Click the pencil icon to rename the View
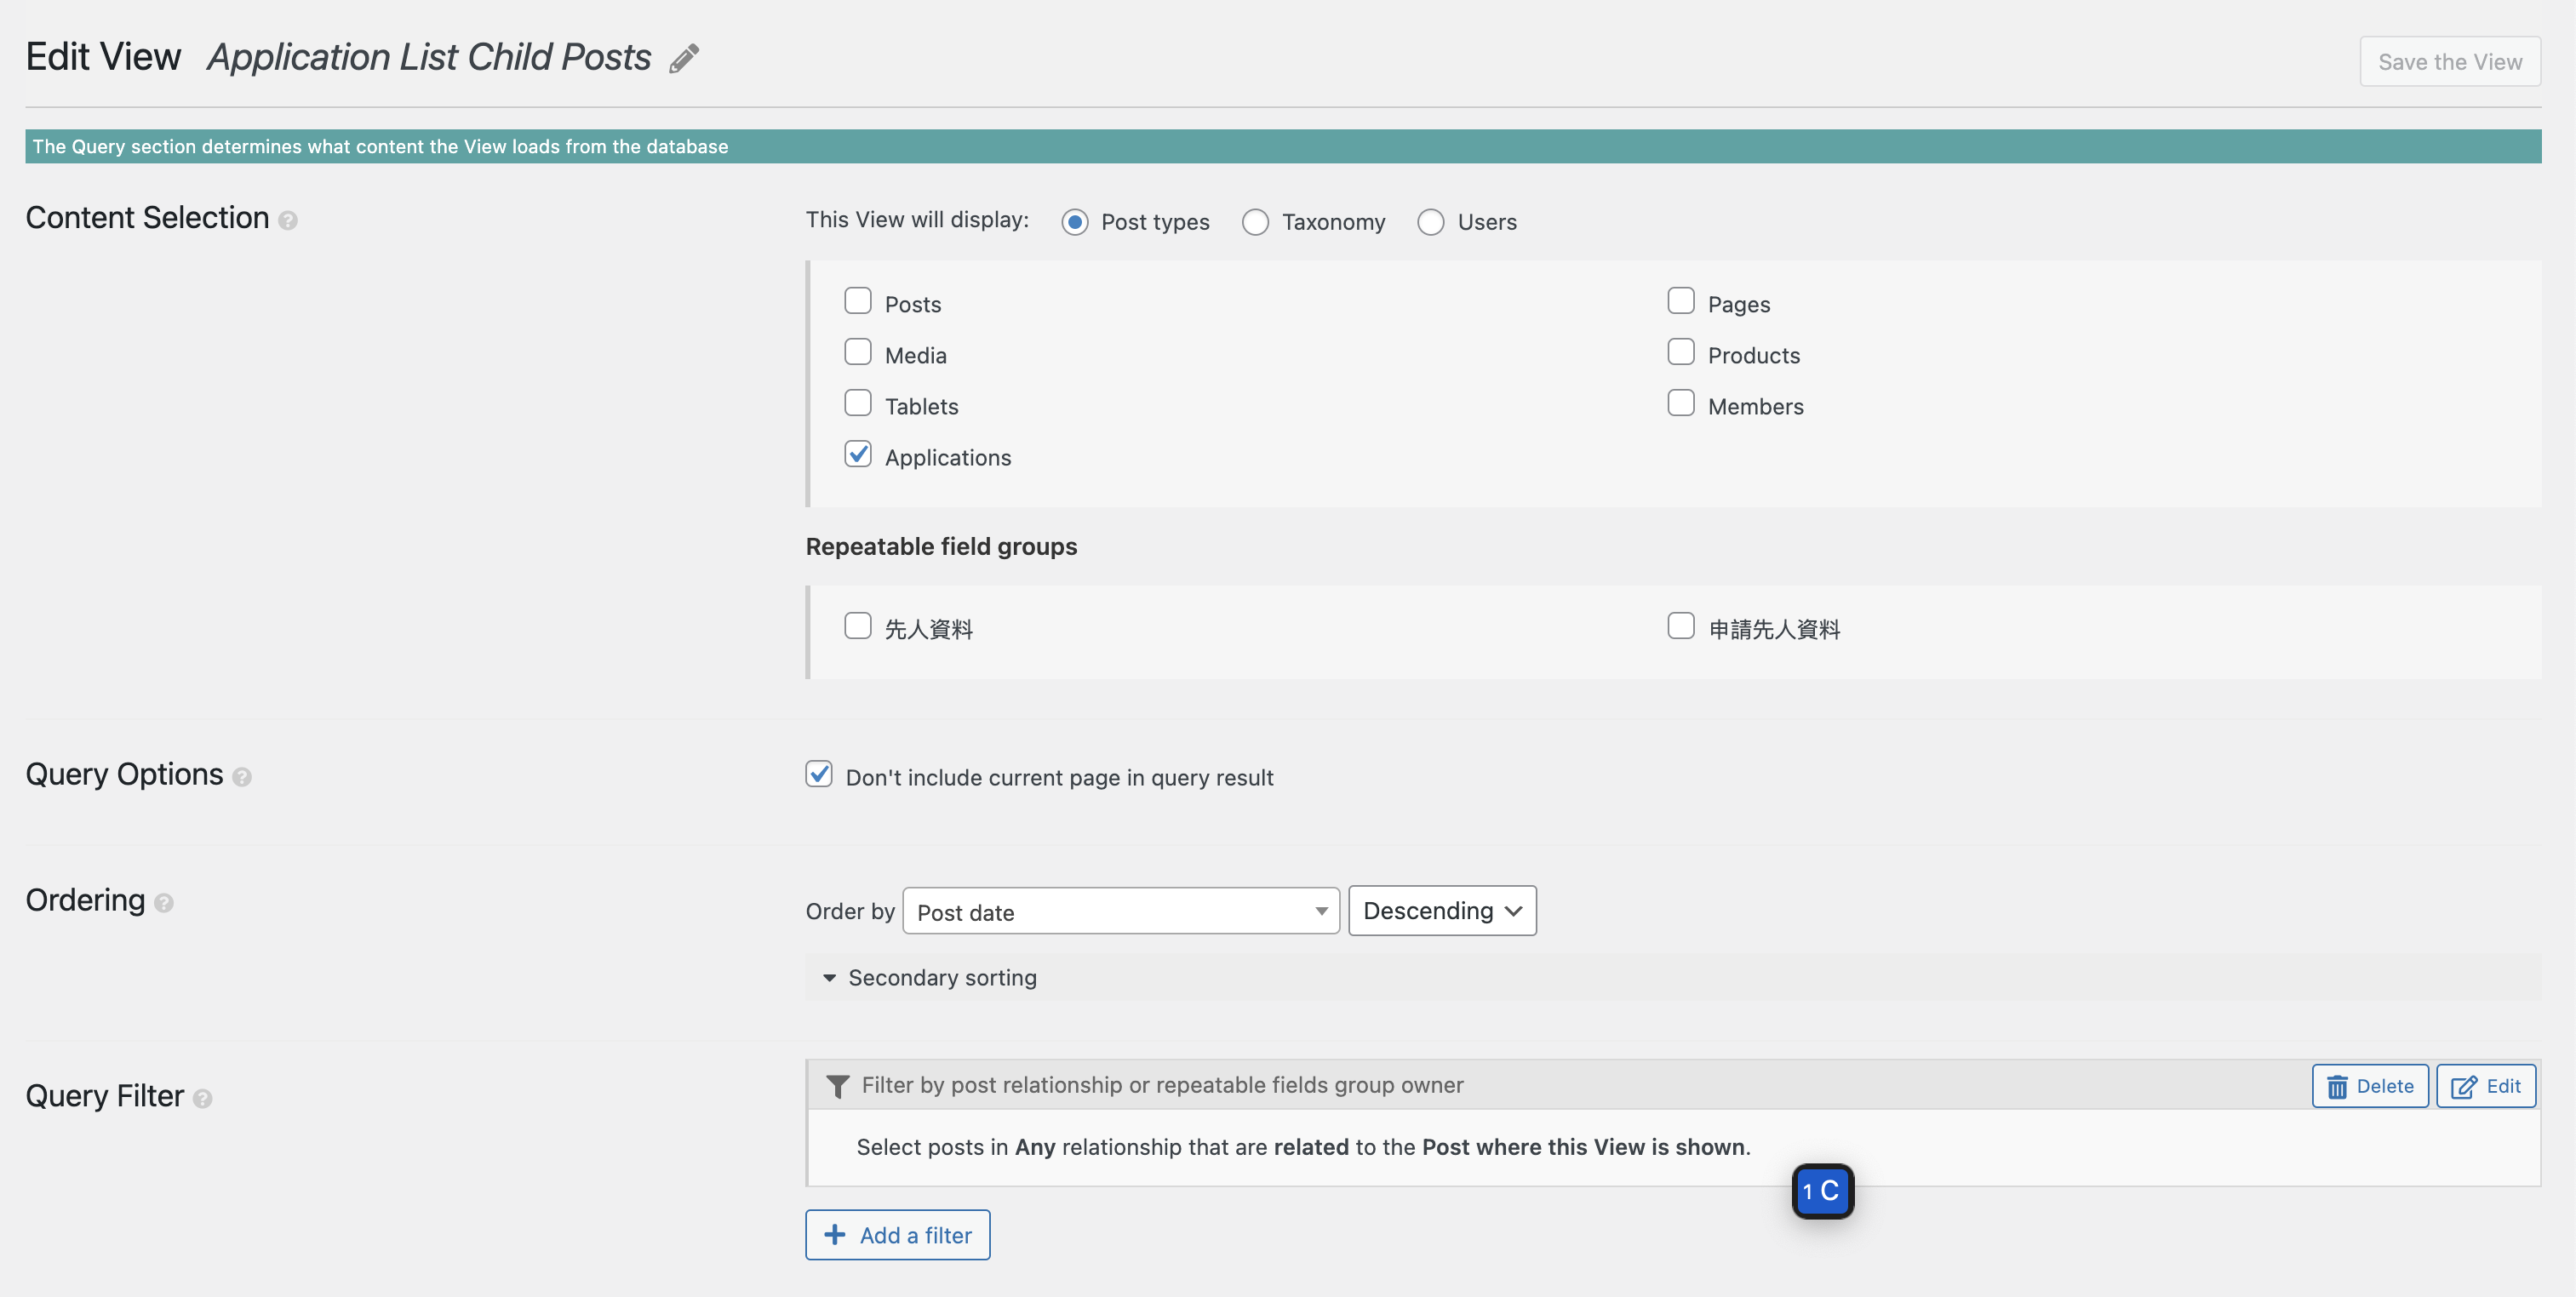The image size is (2576, 1297). [x=684, y=59]
